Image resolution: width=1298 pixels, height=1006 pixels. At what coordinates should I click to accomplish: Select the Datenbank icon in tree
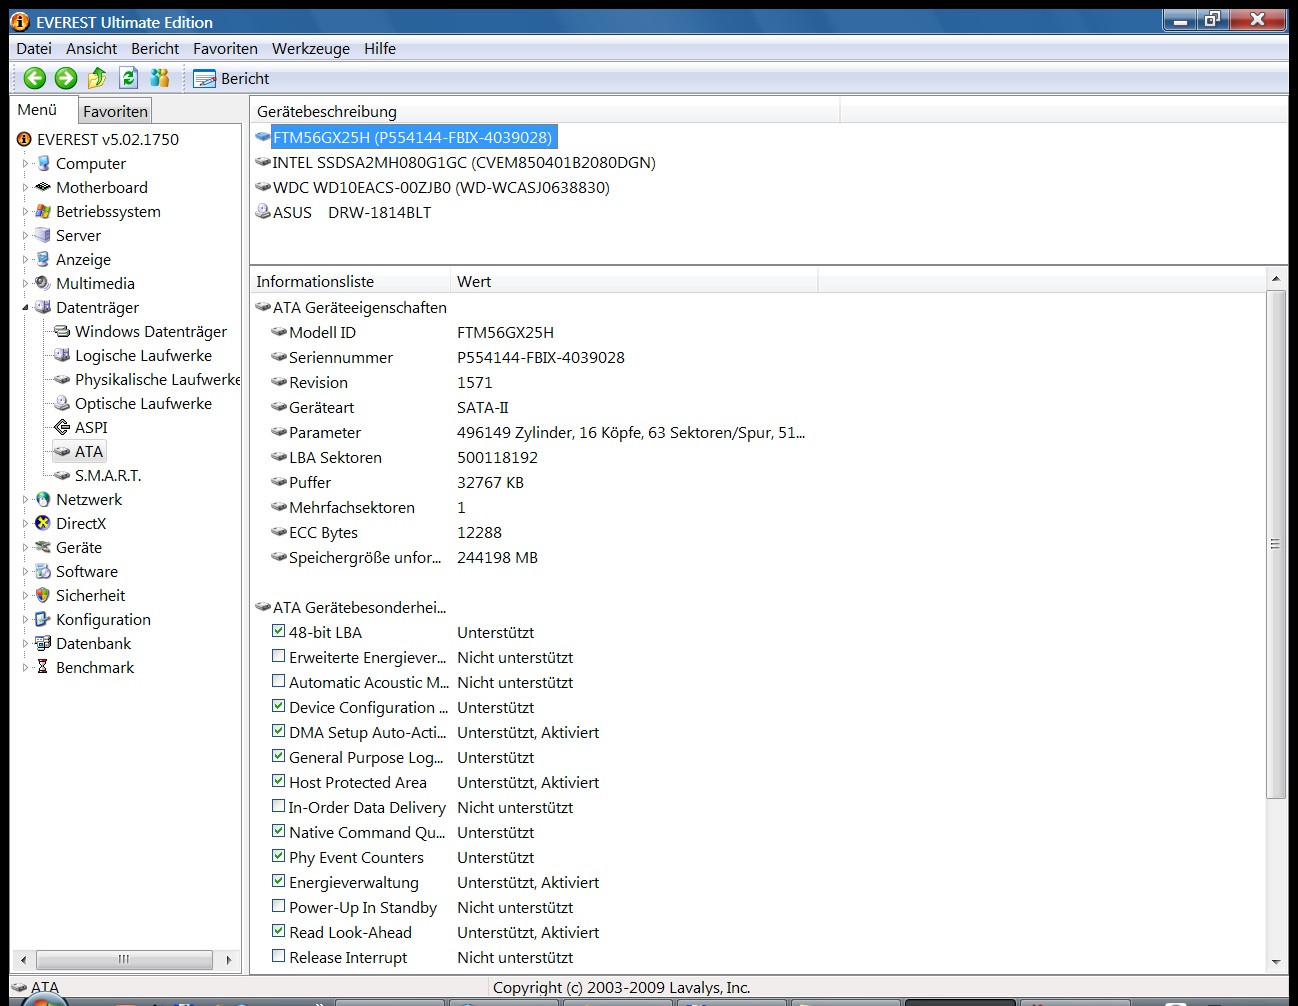[43, 643]
